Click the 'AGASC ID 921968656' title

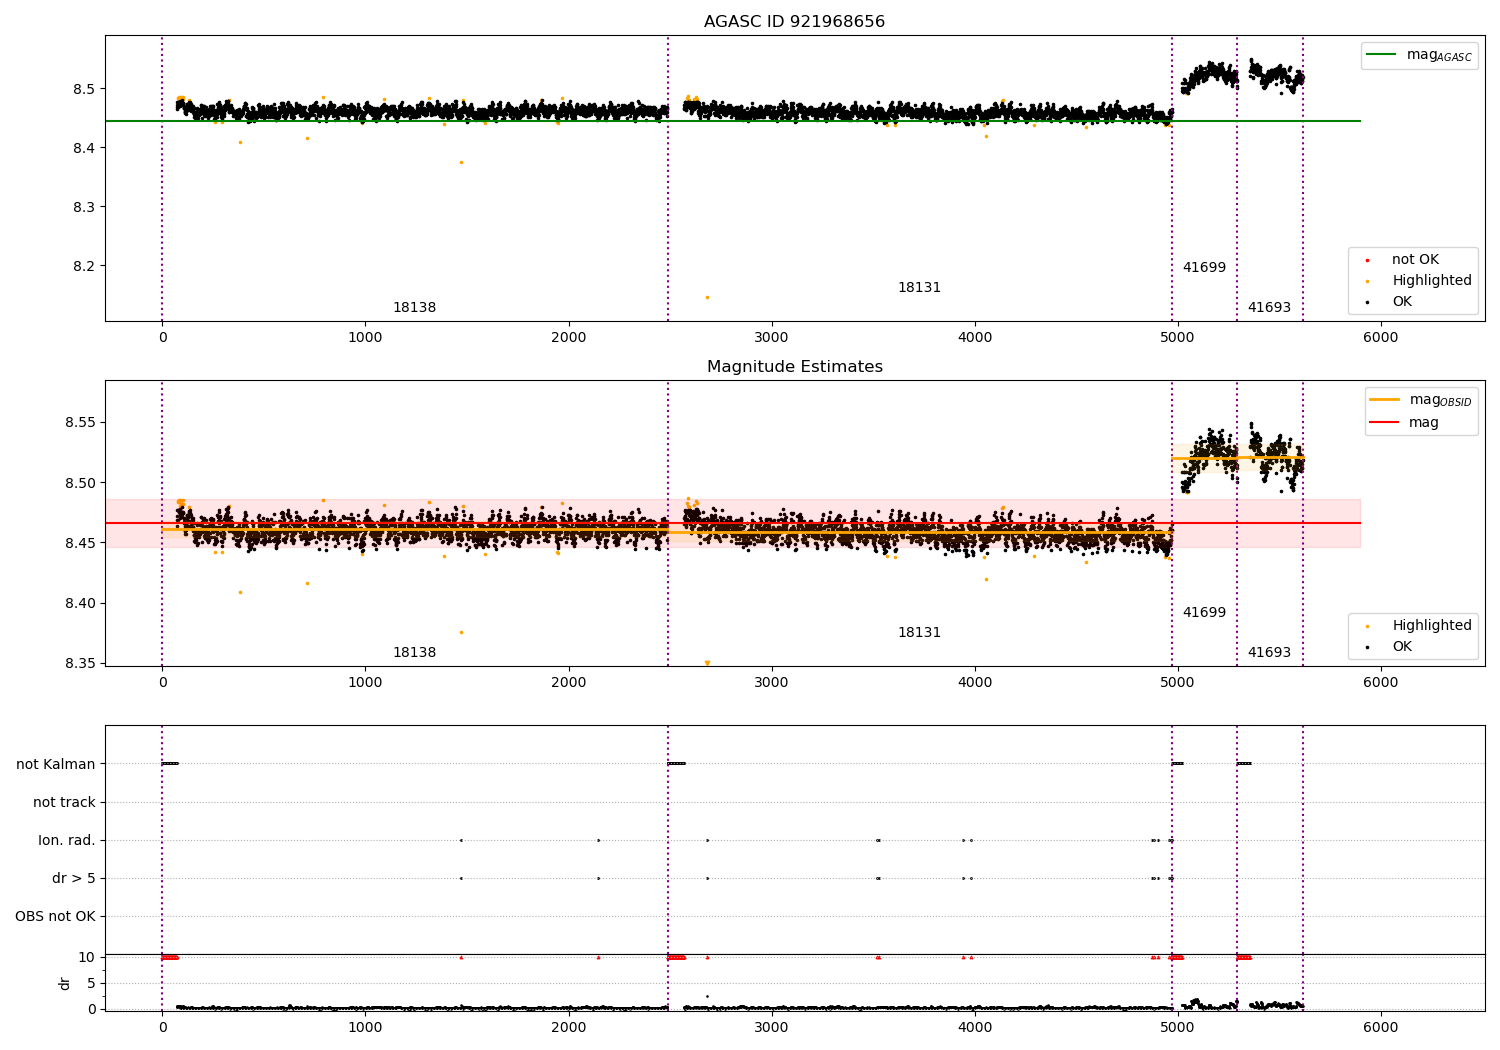pos(794,22)
